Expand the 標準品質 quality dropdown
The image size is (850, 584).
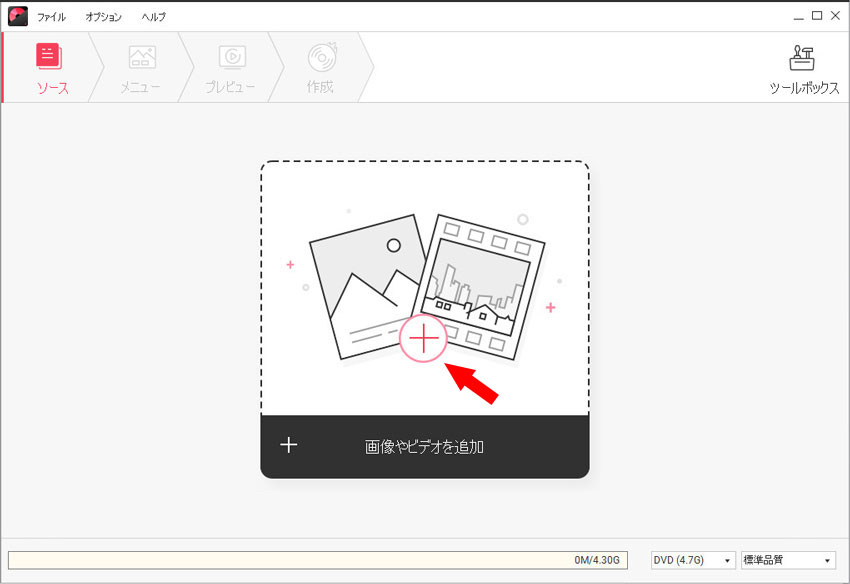coord(788,560)
